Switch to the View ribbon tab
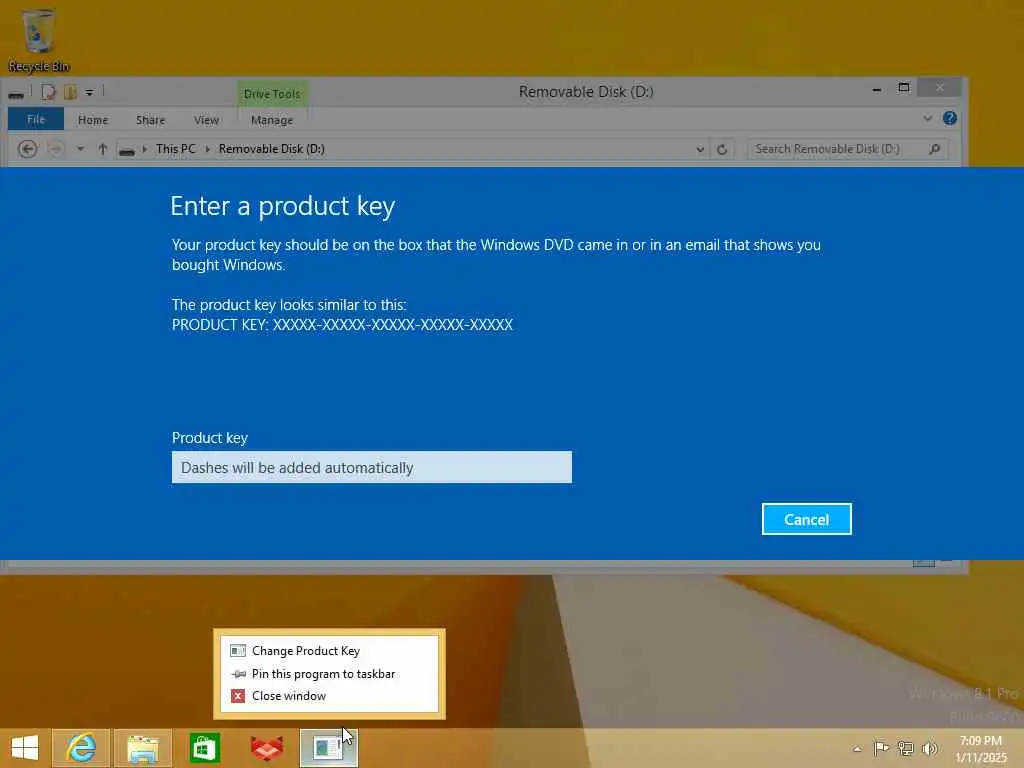 (x=206, y=120)
